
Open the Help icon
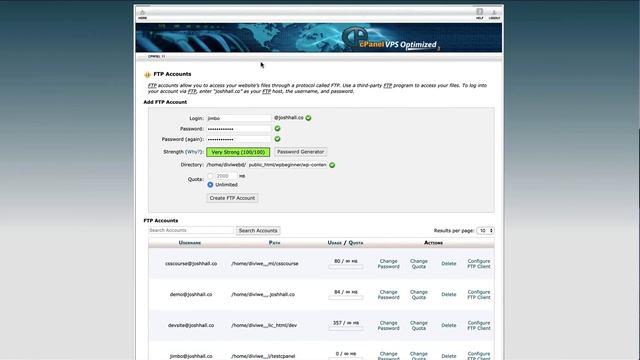[480, 14]
